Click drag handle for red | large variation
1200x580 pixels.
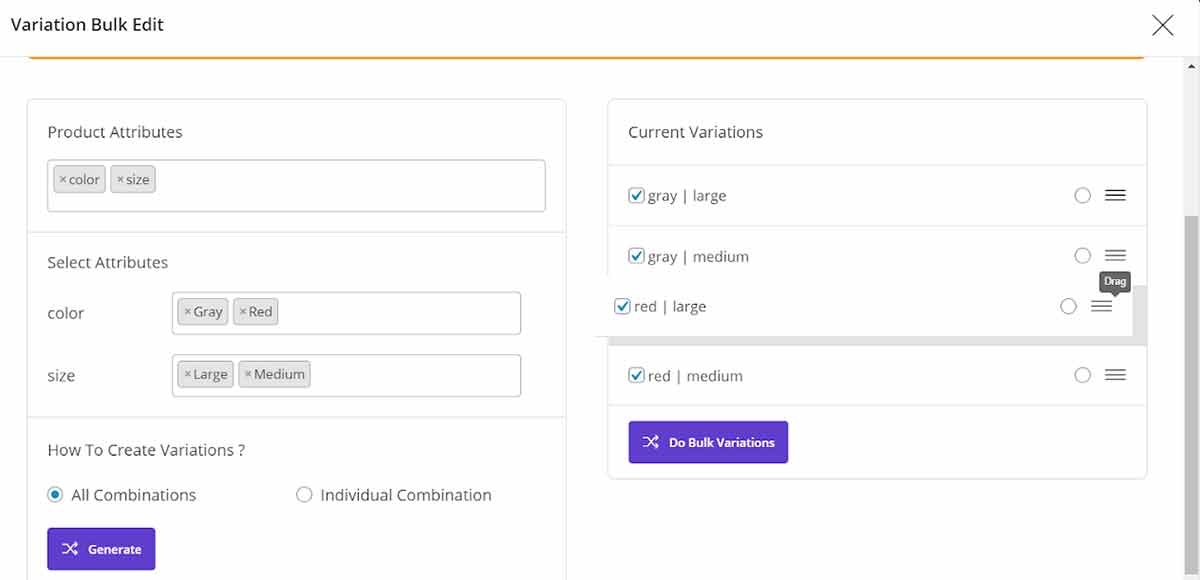click(1101, 307)
